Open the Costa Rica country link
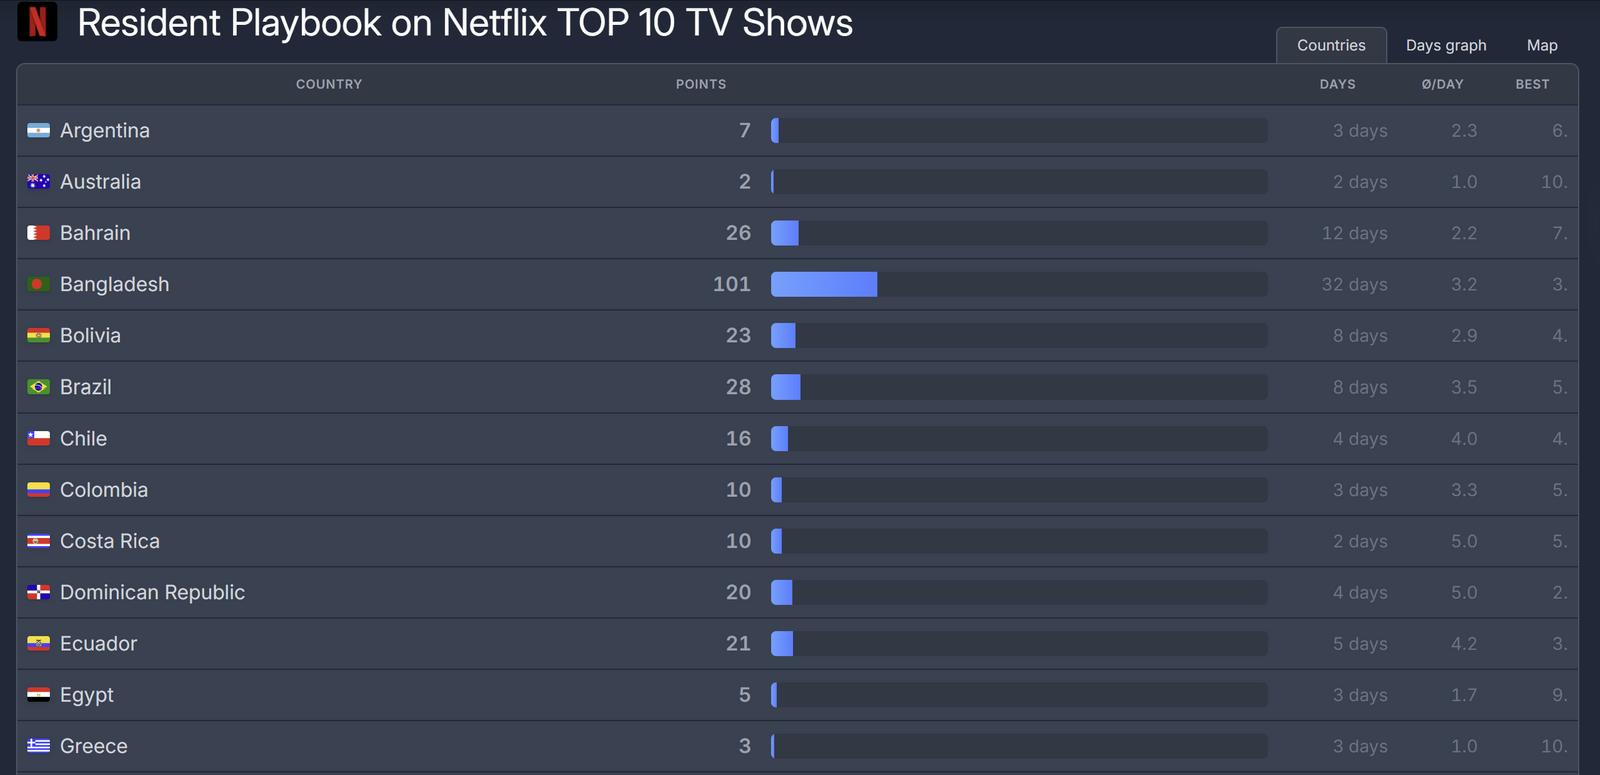The width and height of the screenshot is (1600, 775). [x=110, y=541]
